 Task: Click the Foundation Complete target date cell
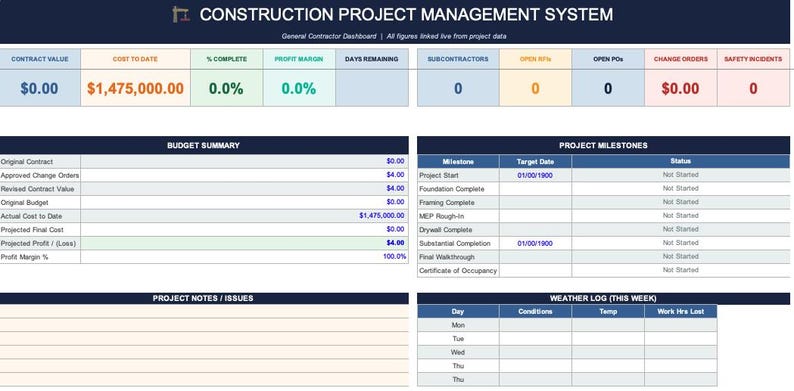click(535, 189)
